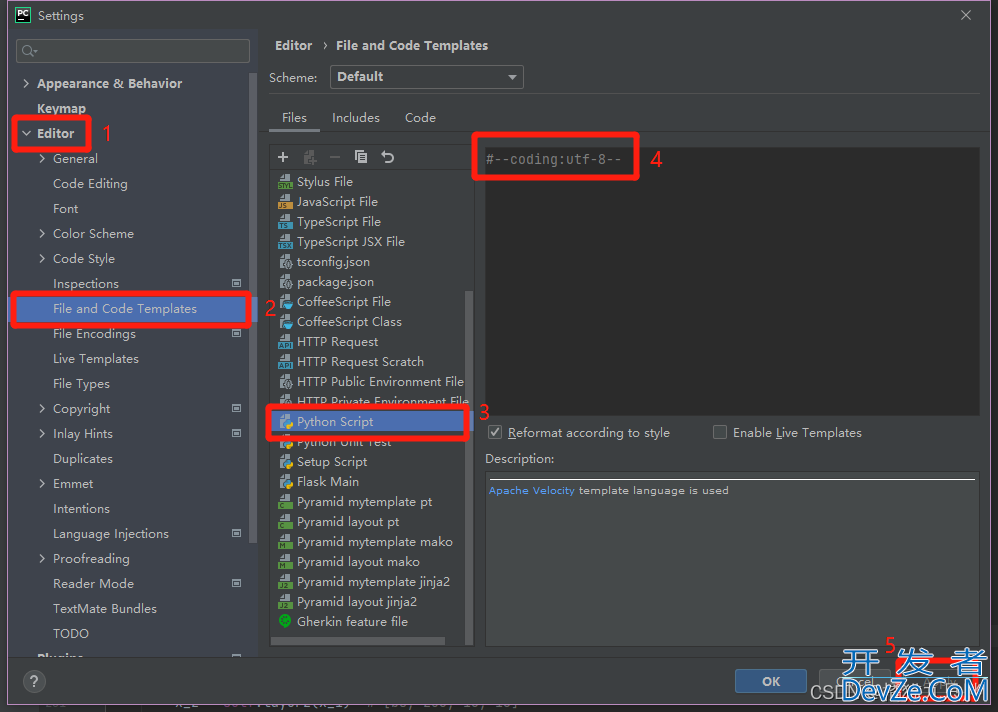The width and height of the screenshot is (998, 712).
Task: Click the Python Script icon
Action: [285, 422]
